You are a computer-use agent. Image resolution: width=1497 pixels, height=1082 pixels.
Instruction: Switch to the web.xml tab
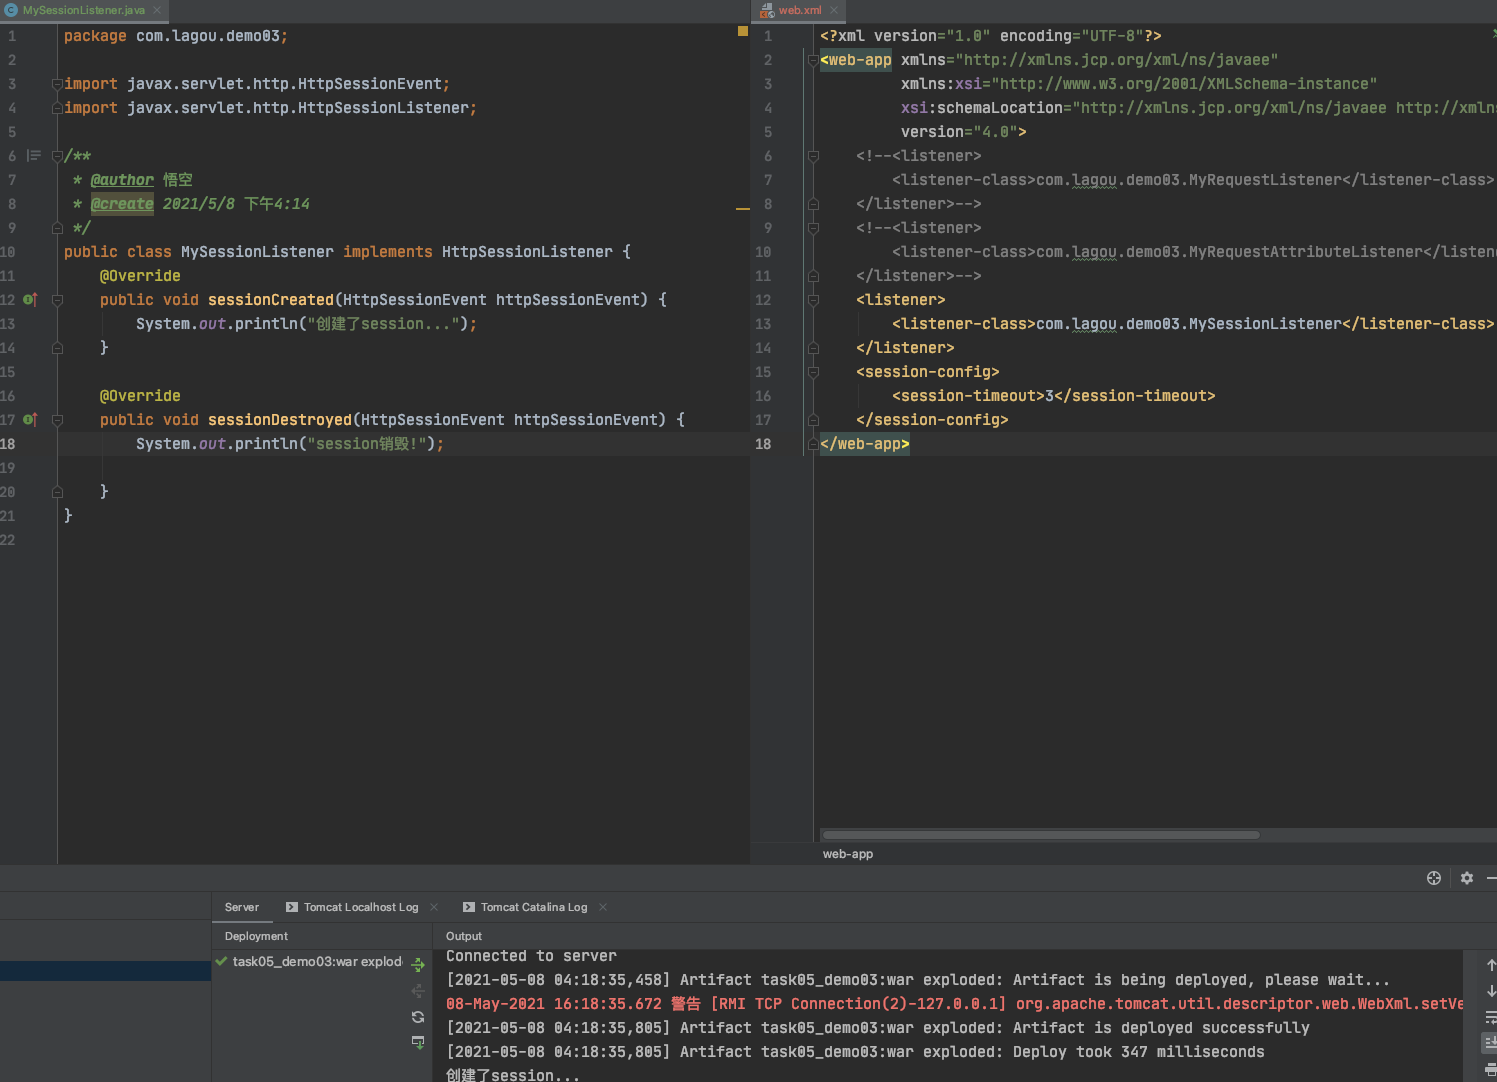800,10
